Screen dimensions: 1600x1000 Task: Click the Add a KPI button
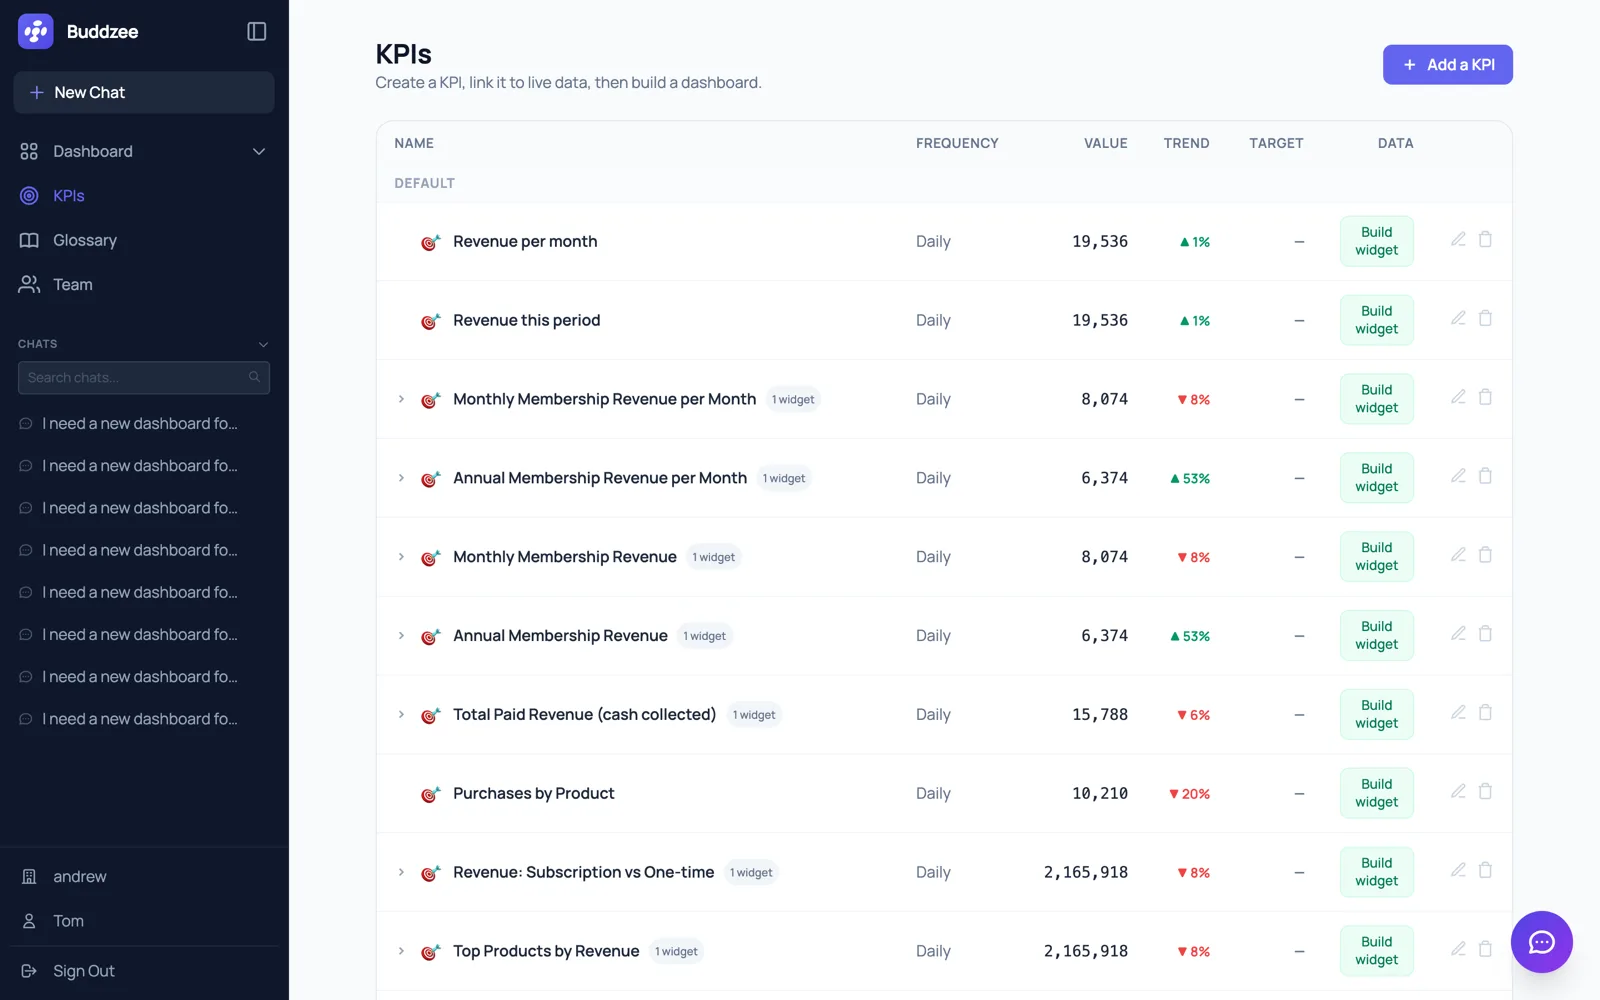click(1447, 65)
